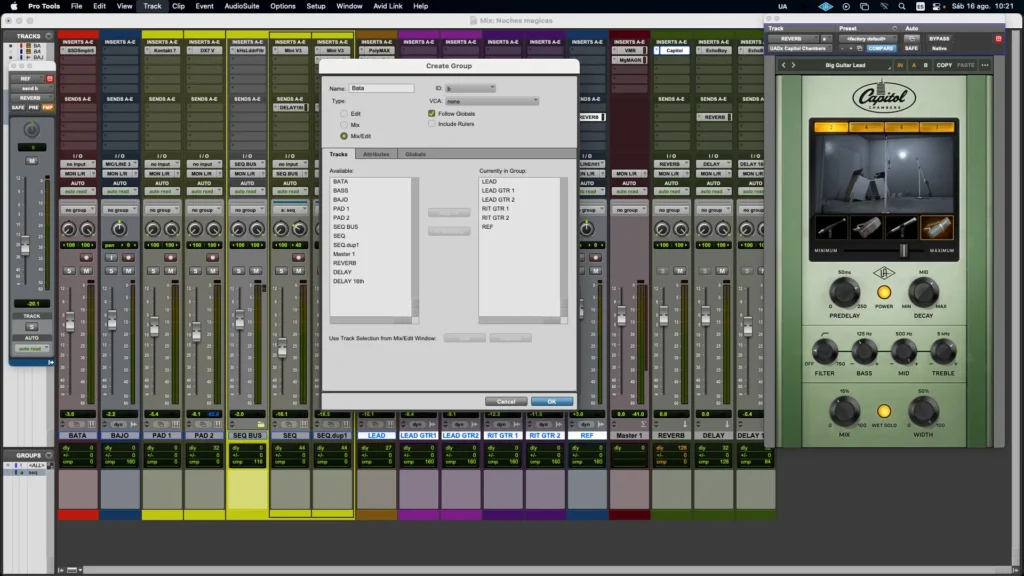Confirm group creation with OK

click(552, 402)
